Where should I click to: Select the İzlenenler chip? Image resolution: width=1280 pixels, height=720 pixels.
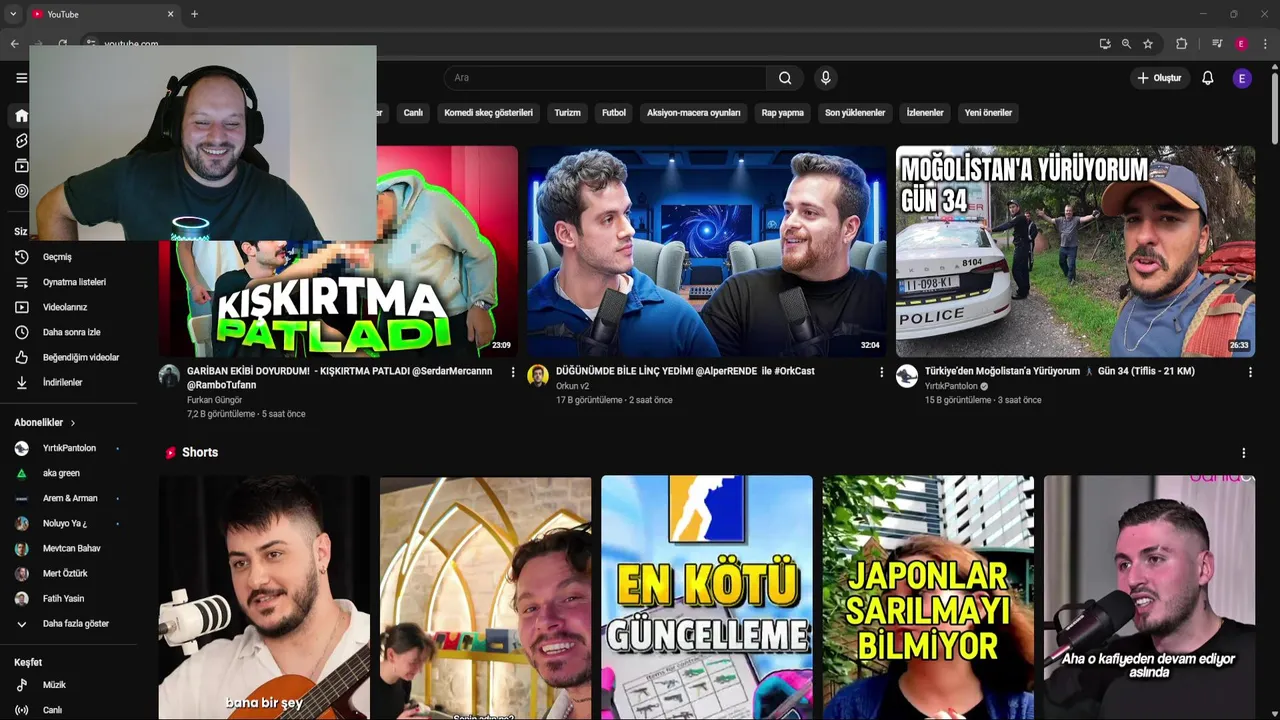pyautogui.click(x=925, y=113)
